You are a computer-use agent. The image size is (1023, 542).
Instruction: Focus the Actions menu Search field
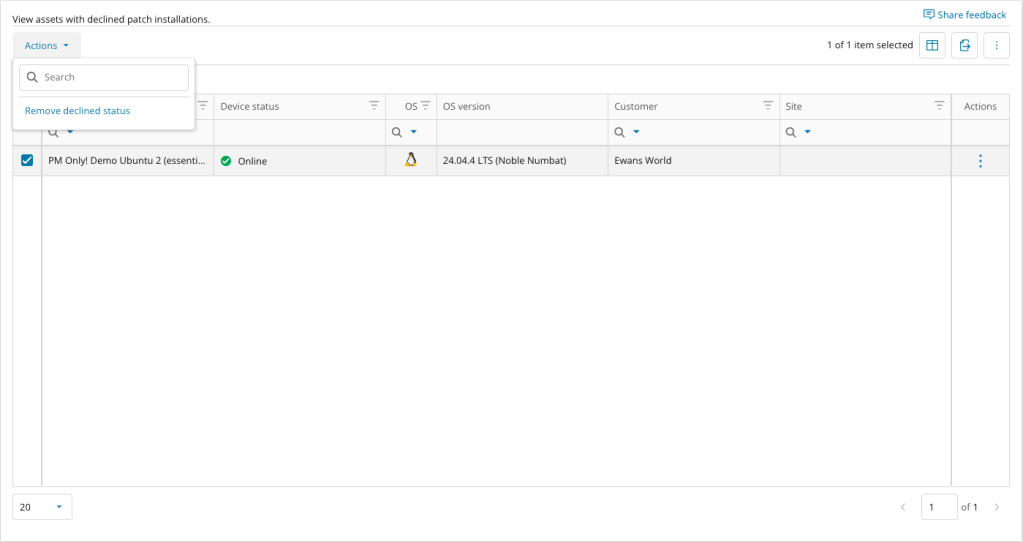pos(104,77)
